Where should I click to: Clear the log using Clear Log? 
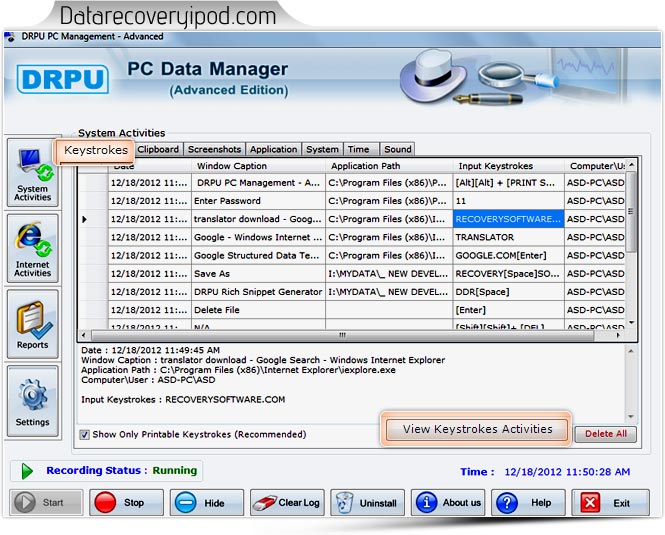(287, 502)
